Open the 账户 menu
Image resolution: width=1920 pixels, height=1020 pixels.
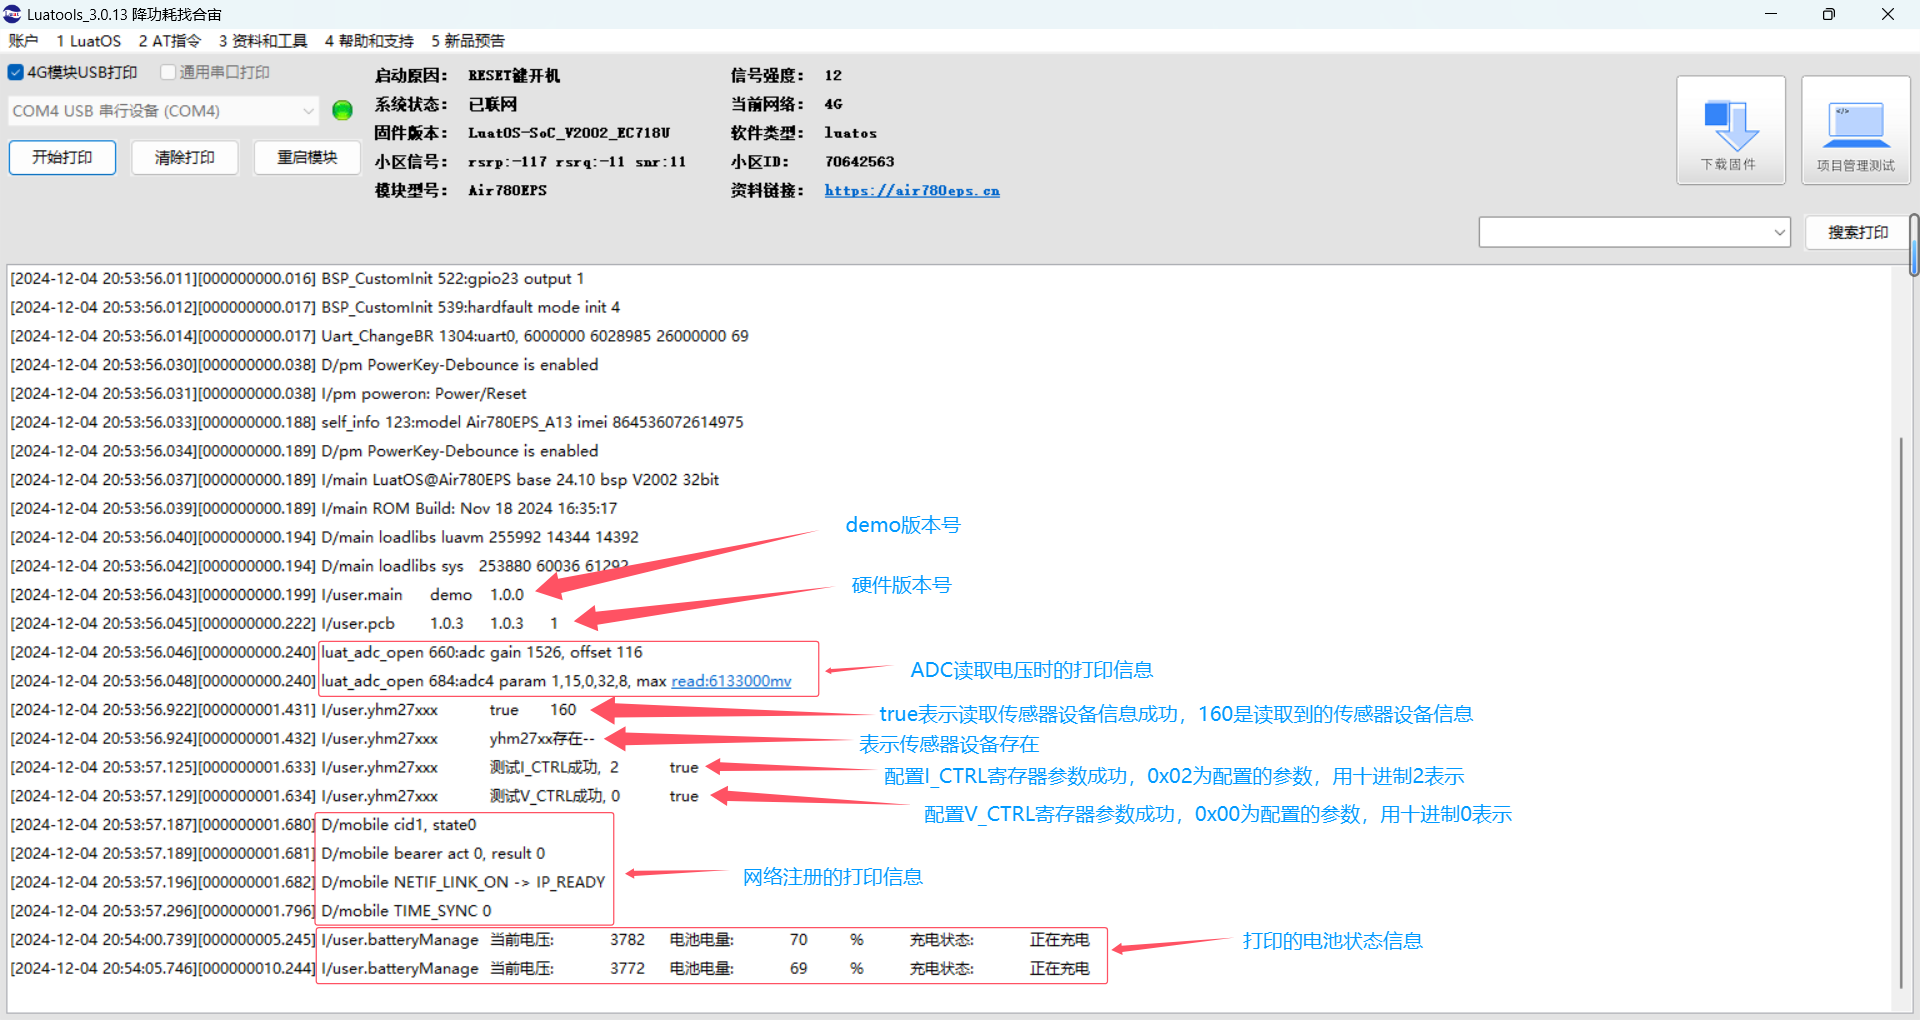(x=23, y=40)
